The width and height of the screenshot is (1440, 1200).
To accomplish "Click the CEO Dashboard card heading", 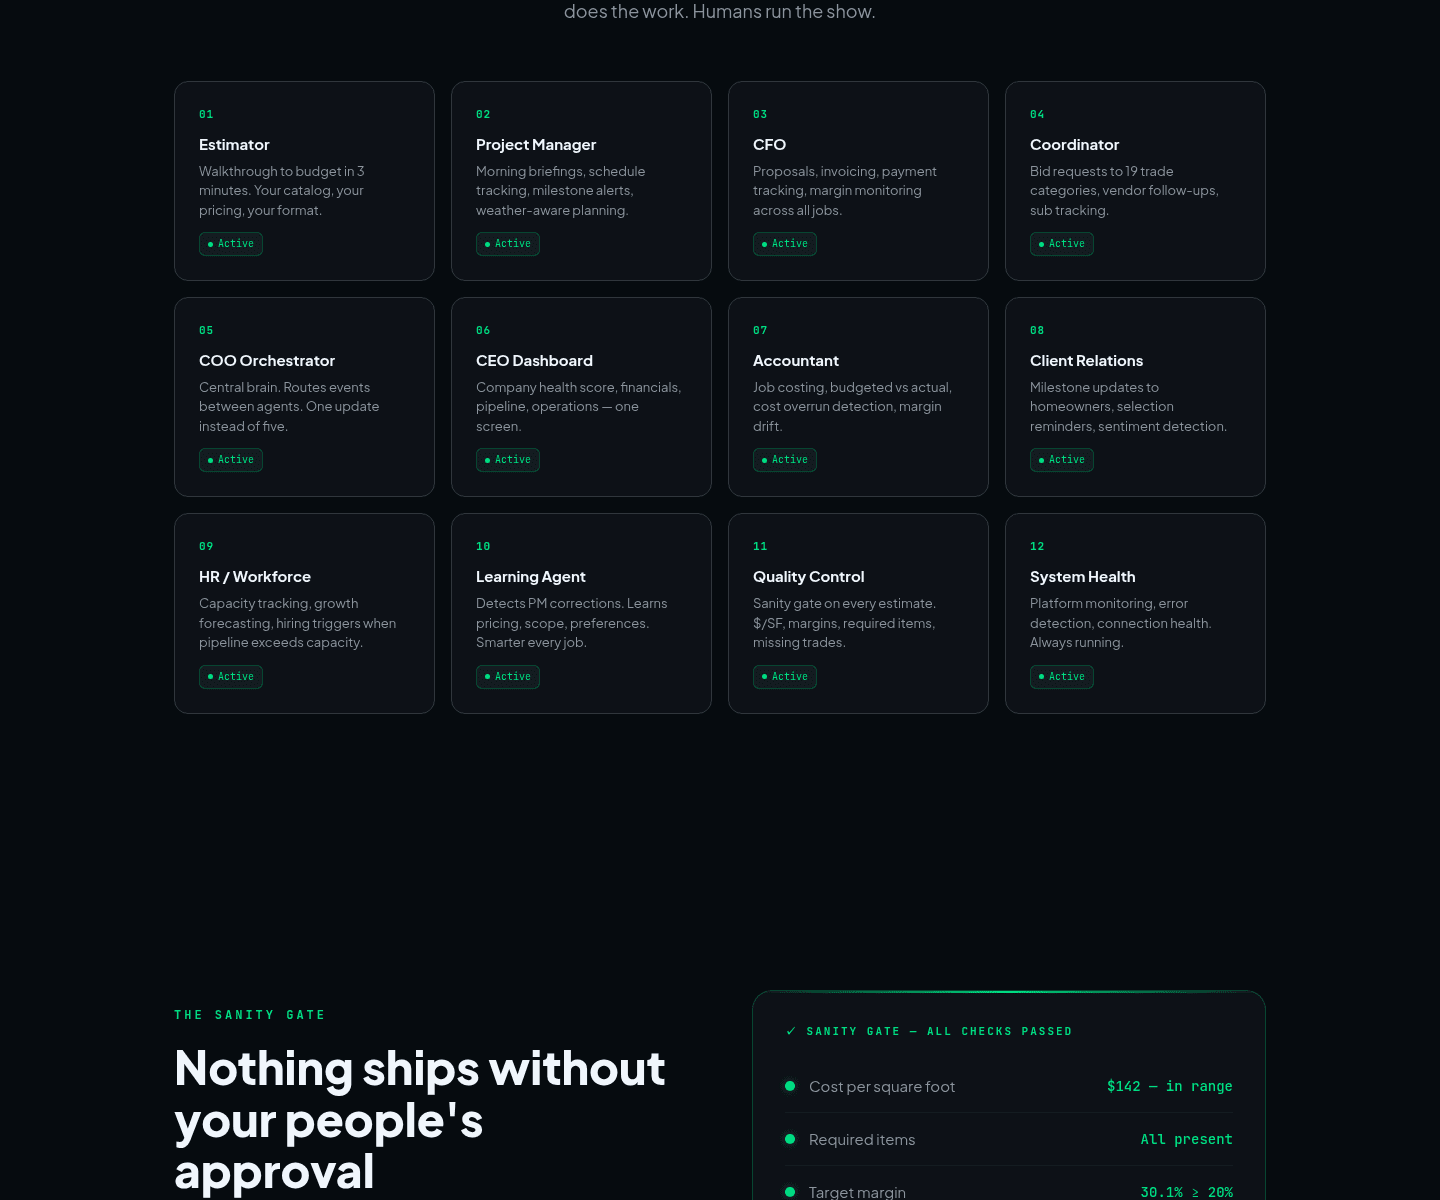I will 534,361.
